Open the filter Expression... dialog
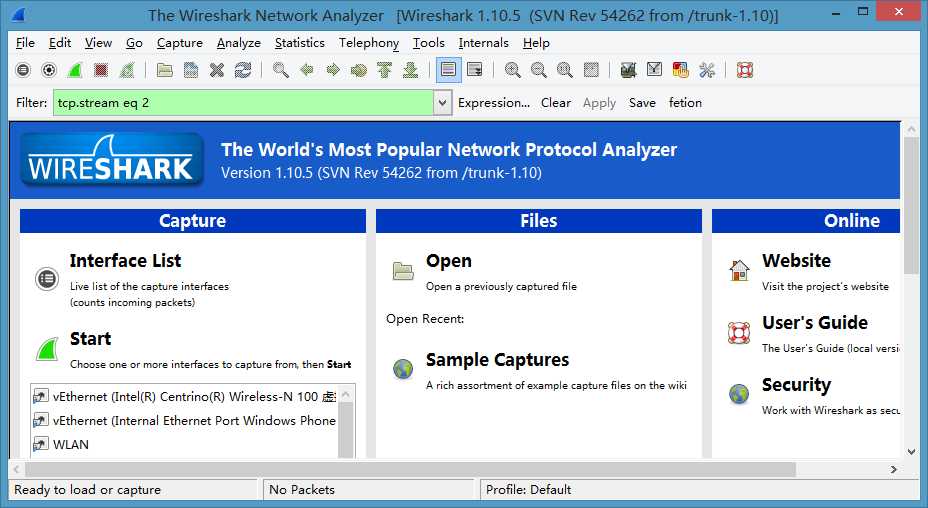The image size is (928, 508). (x=494, y=103)
